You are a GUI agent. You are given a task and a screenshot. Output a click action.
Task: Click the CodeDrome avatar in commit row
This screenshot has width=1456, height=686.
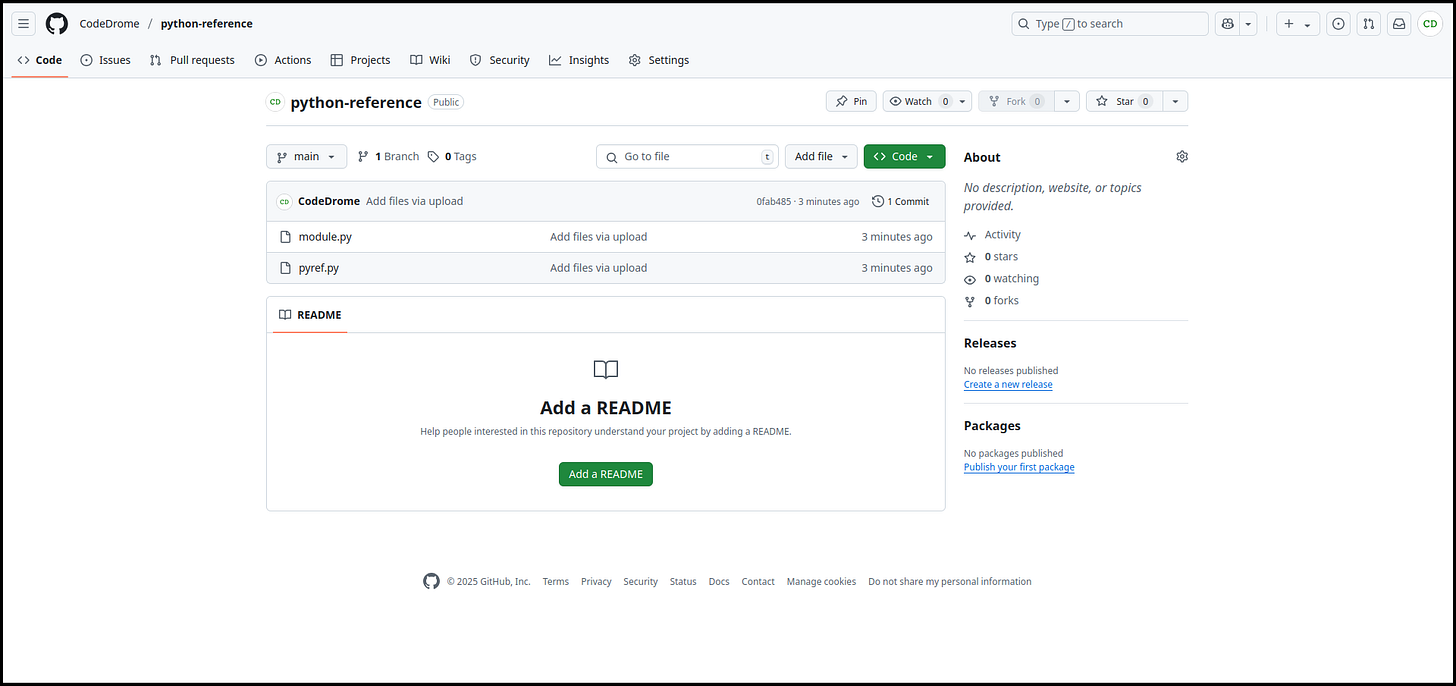coord(284,201)
